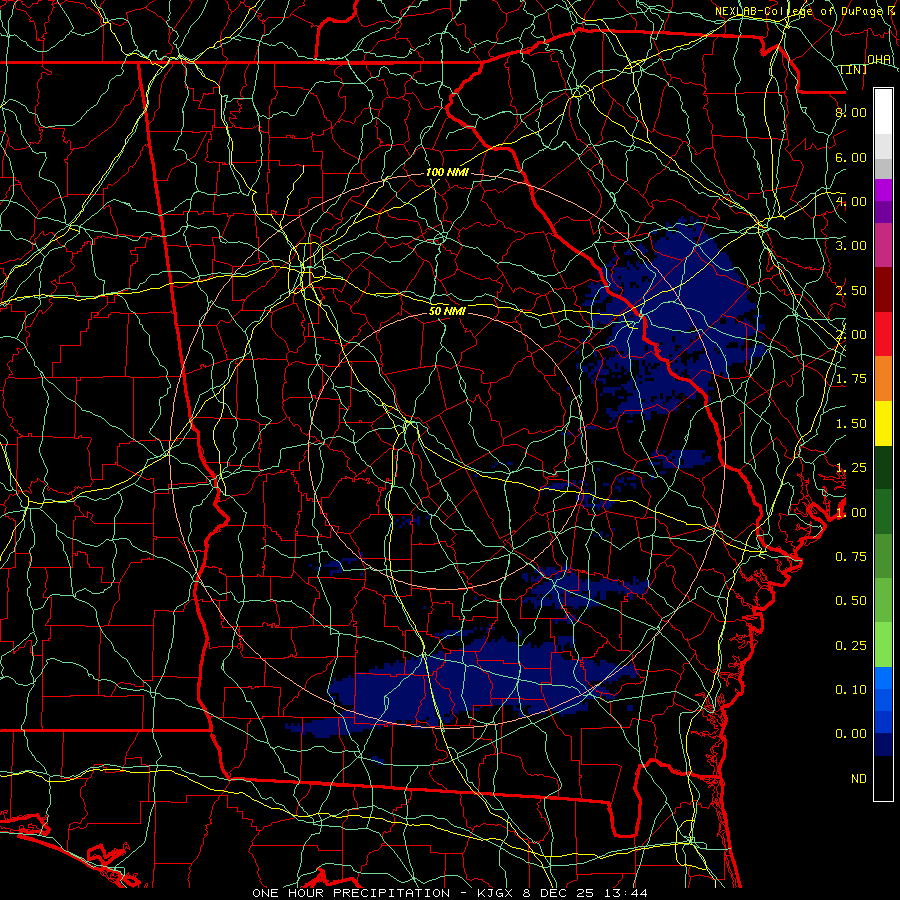Click the "[IN]" units label

[x=854, y=69]
